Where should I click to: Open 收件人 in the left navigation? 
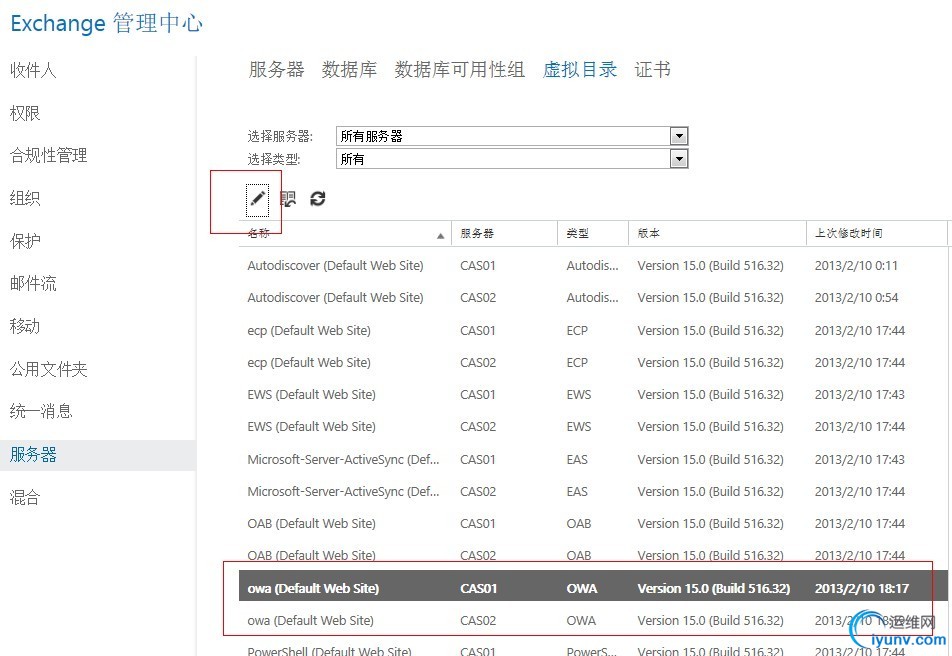(x=33, y=70)
